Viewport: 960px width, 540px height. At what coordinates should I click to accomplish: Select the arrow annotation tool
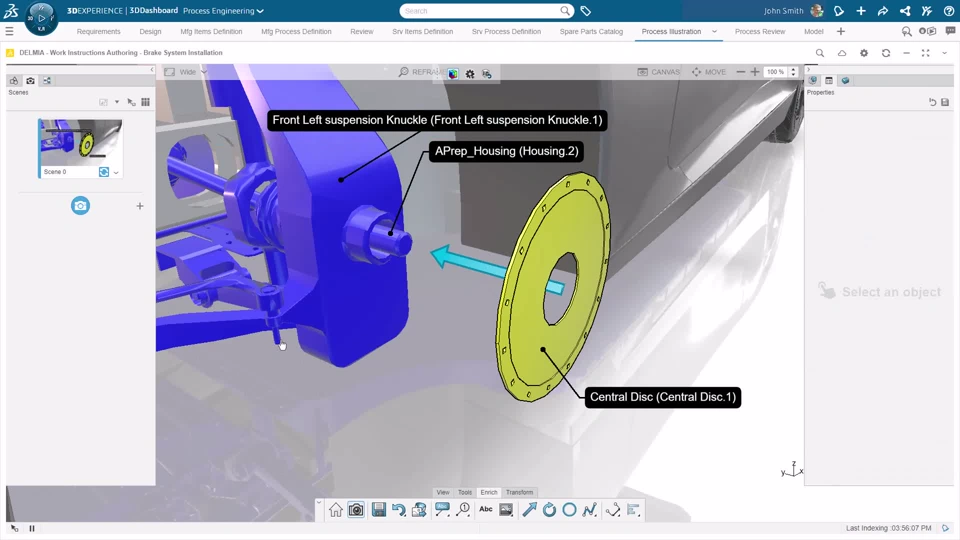click(x=529, y=510)
